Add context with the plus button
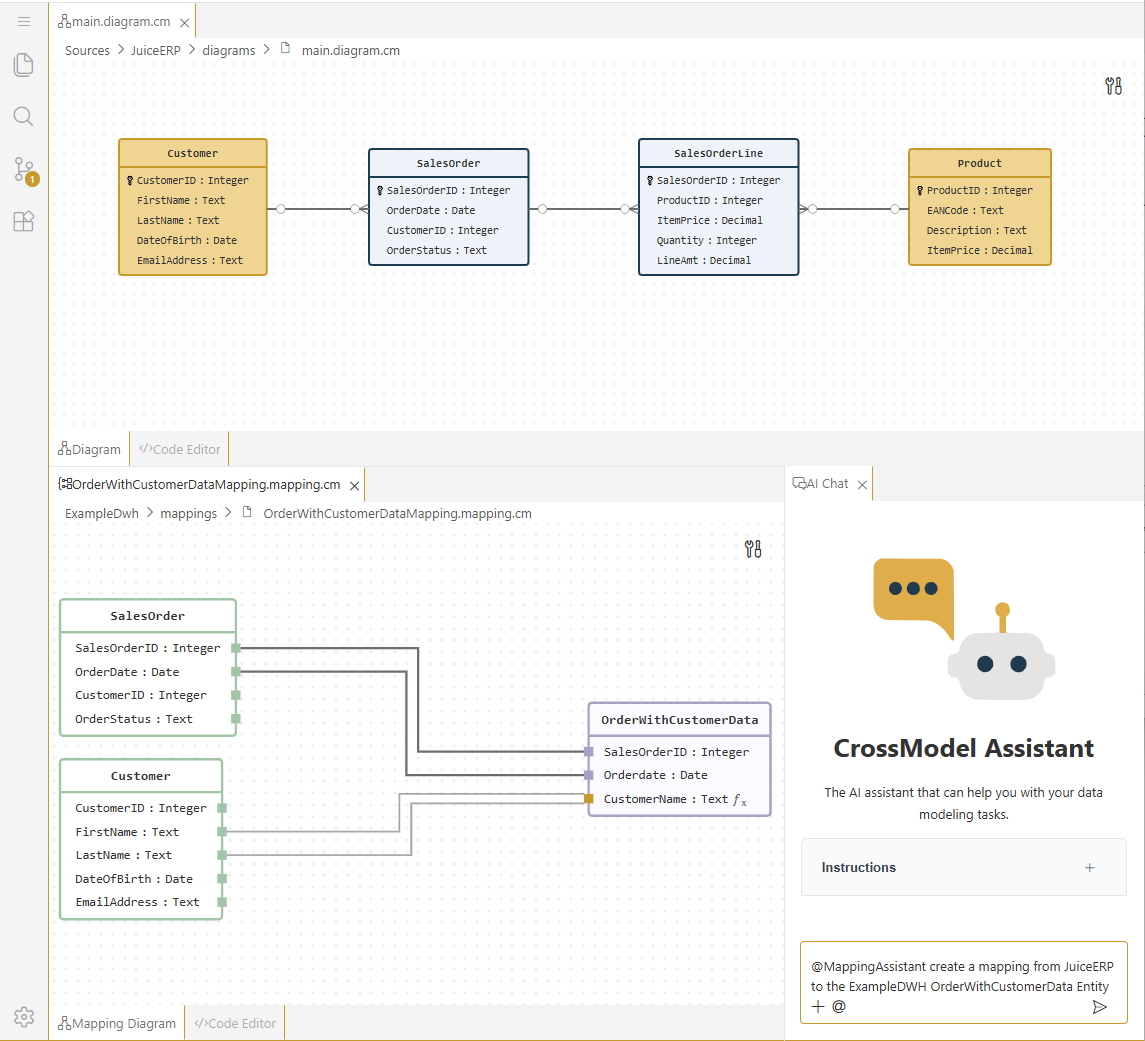1145x1041 pixels. 818,1007
